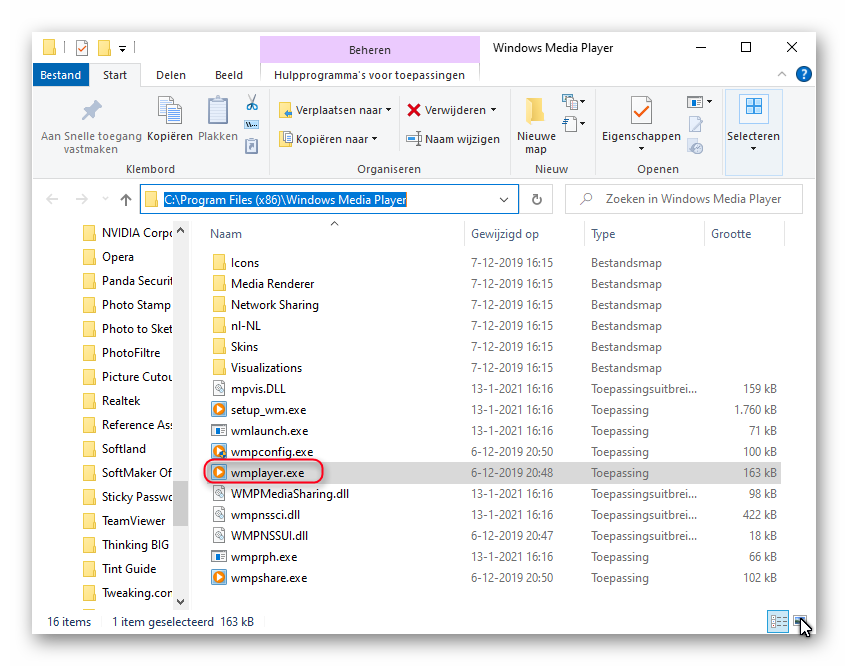848x666 pixels.
Task: Click the quick access new folder icon
Action: (x=104, y=48)
